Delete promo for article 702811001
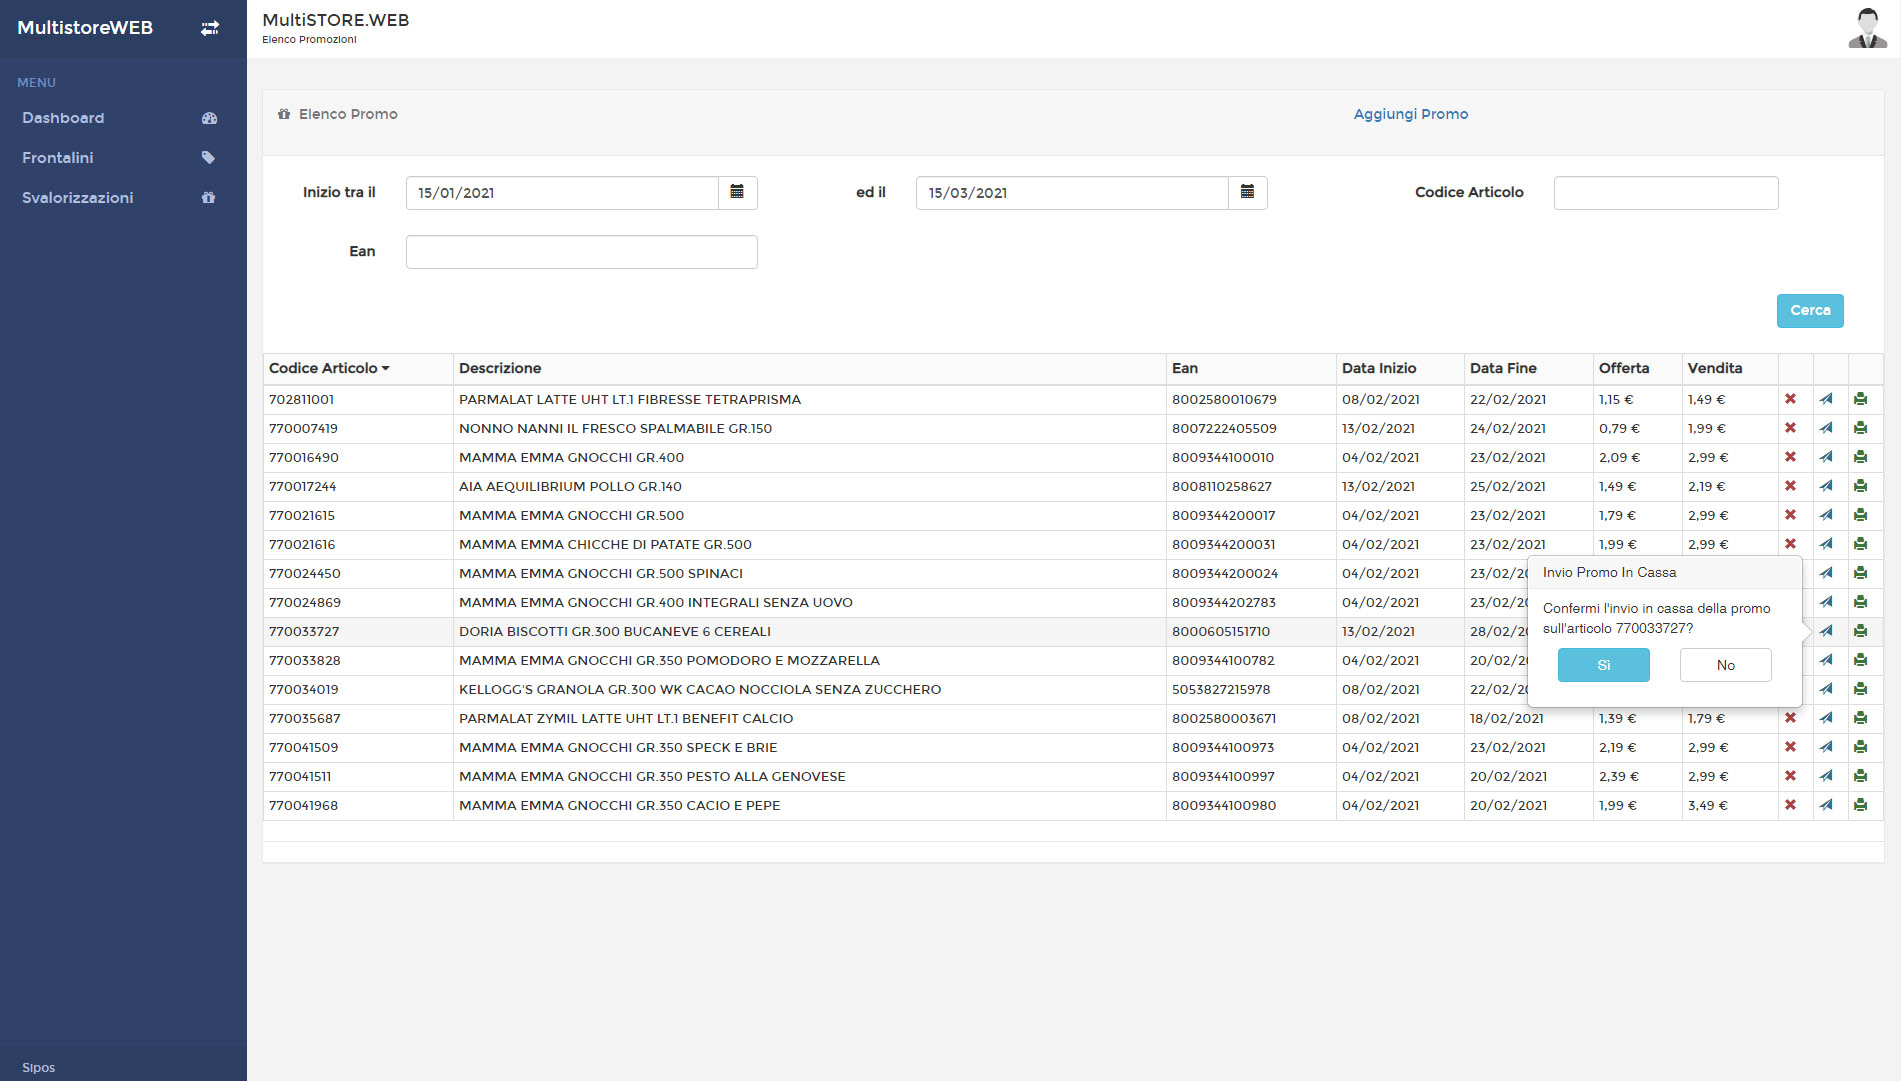Image resolution: width=1901 pixels, height=1081 pixels. 1790,399
